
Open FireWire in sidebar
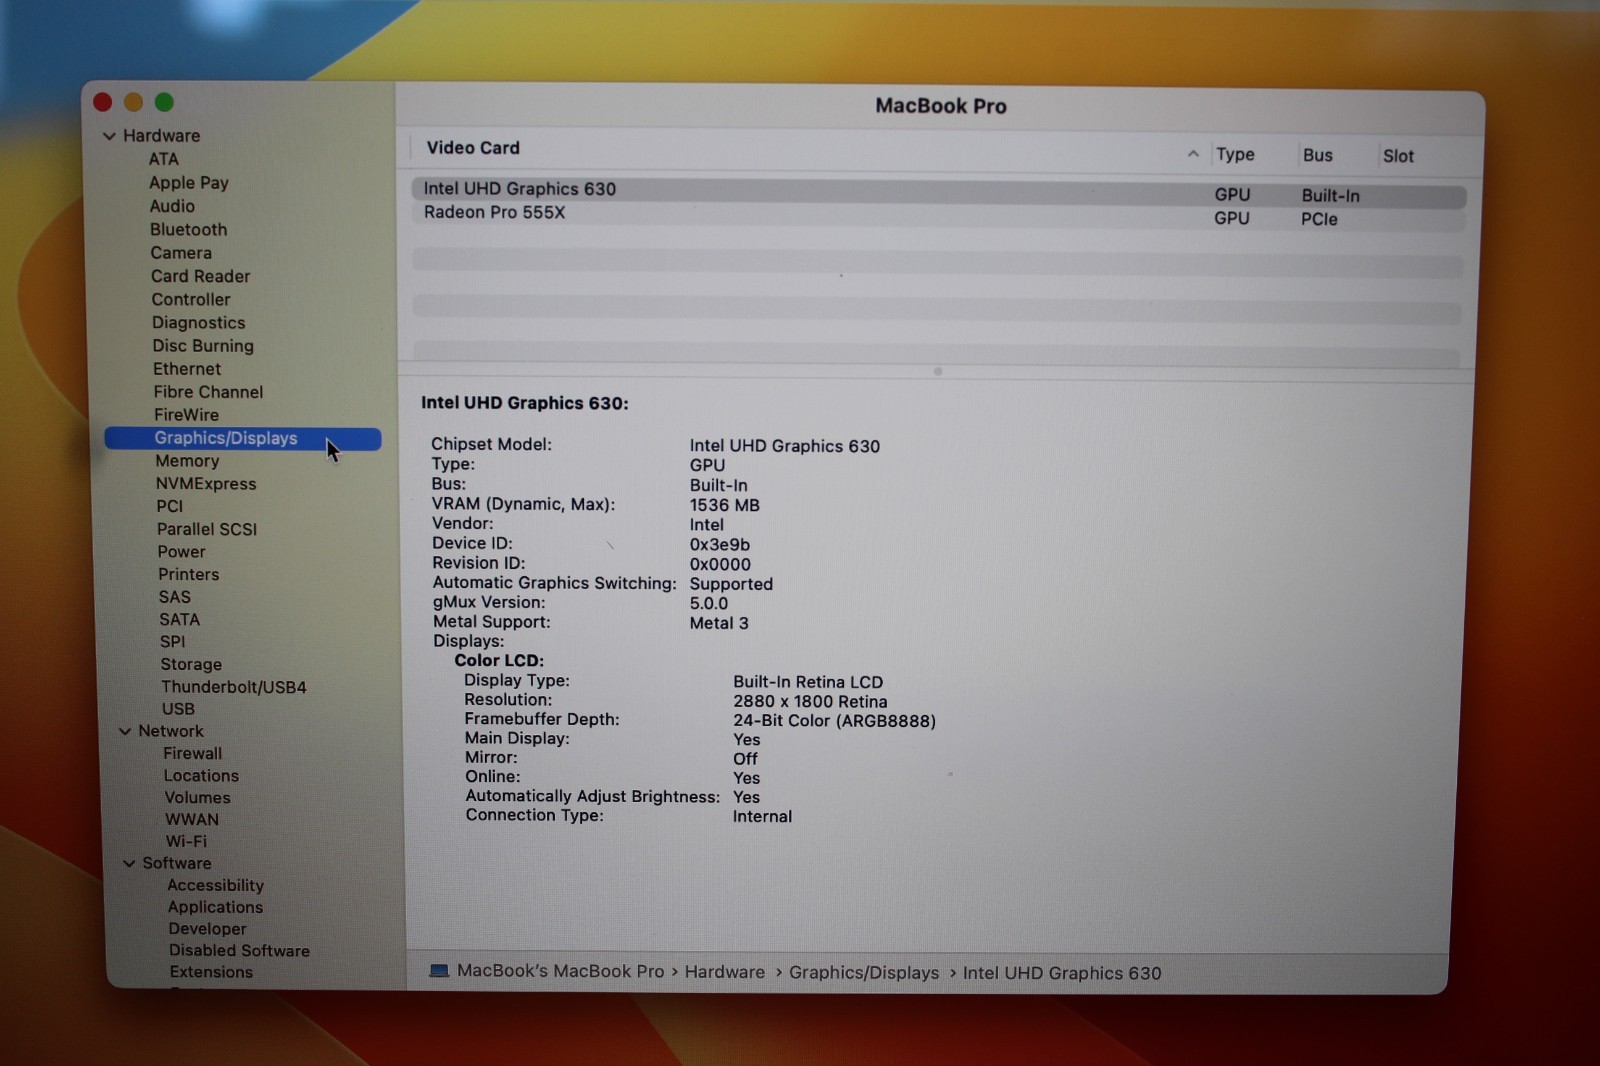point(186,414)
